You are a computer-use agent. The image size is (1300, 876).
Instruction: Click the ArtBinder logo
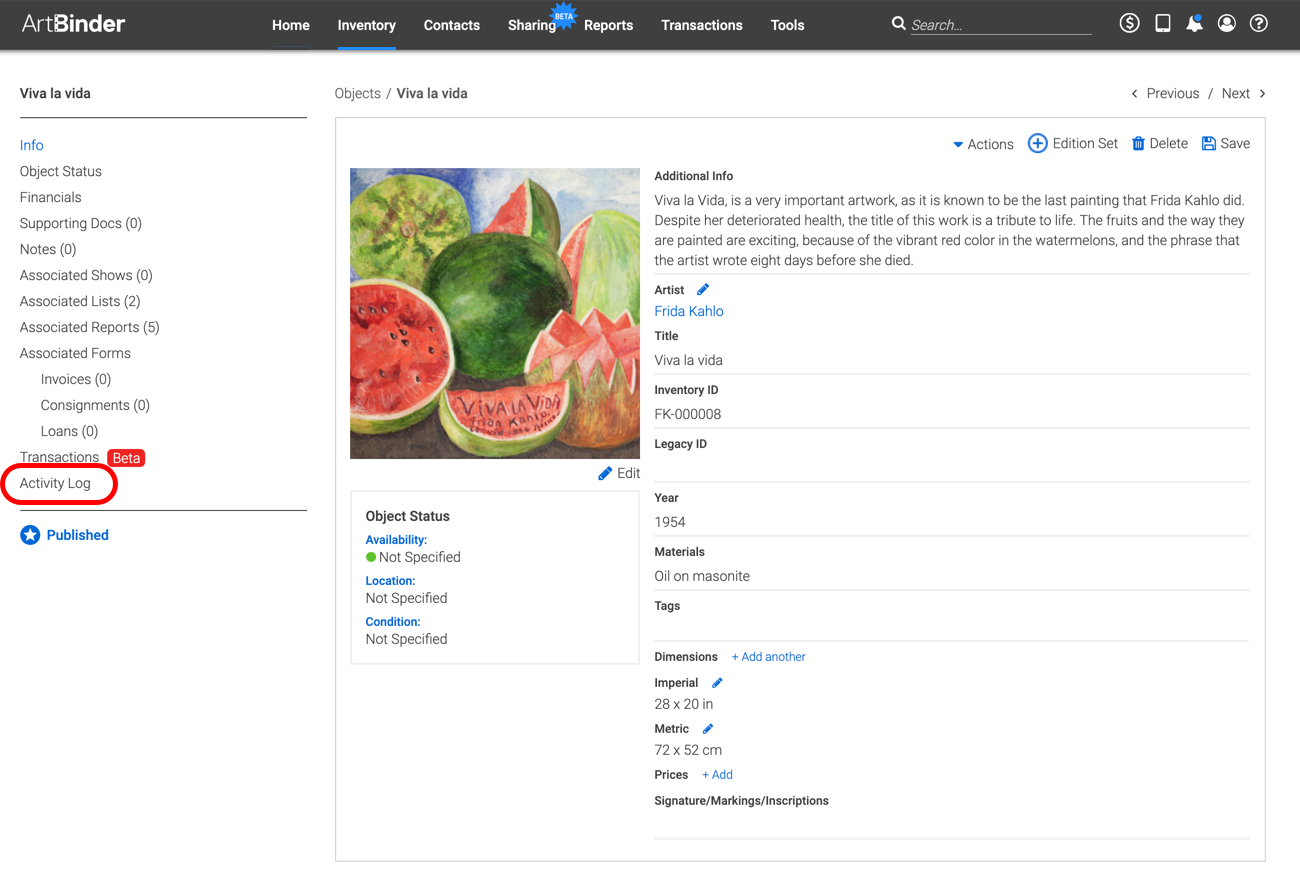73,23
